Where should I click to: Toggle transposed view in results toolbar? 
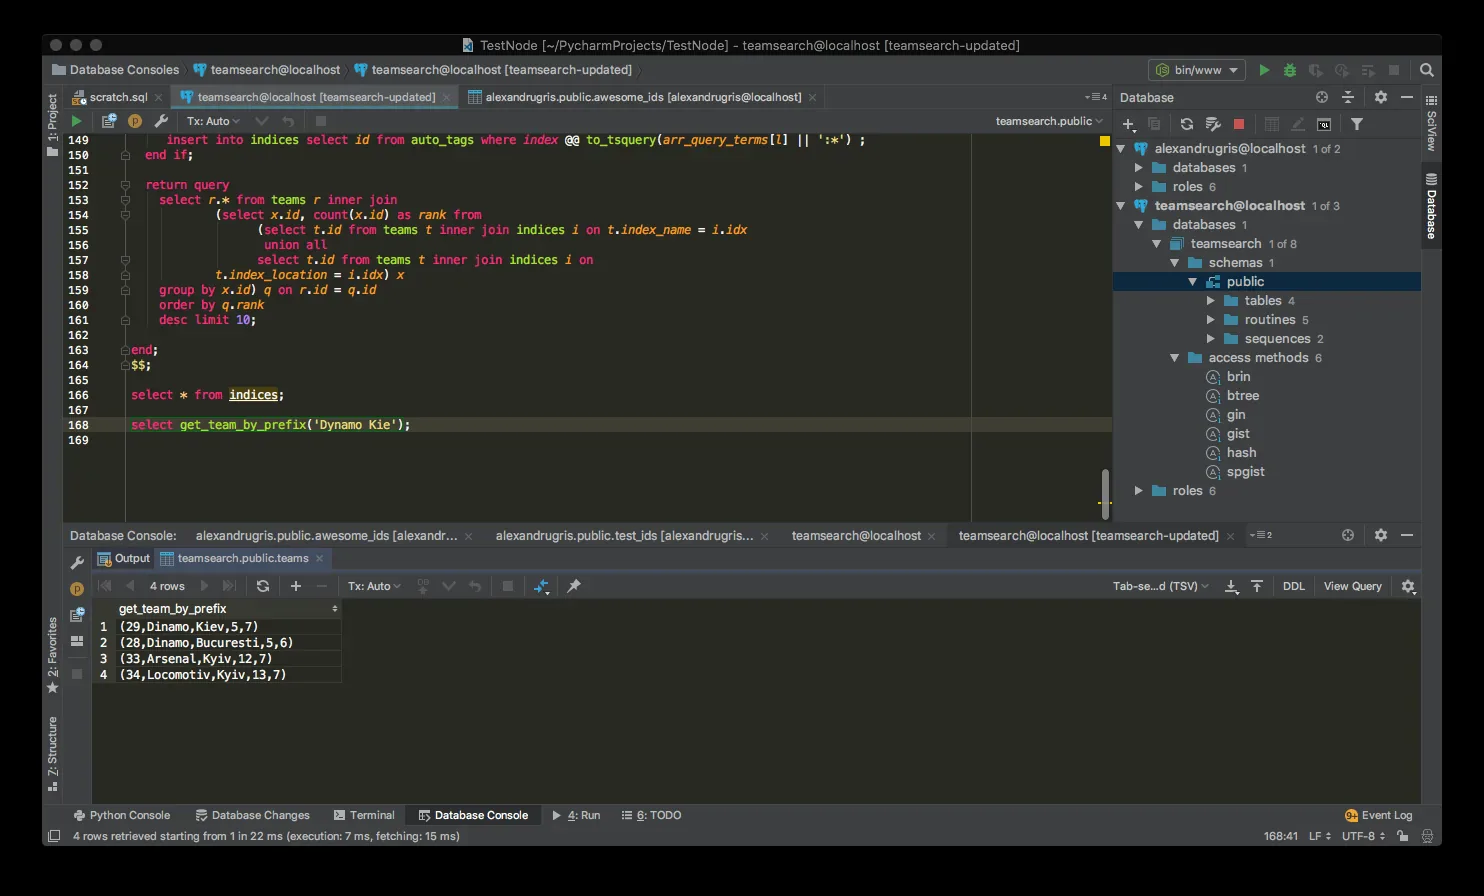(x=541, y=586)
